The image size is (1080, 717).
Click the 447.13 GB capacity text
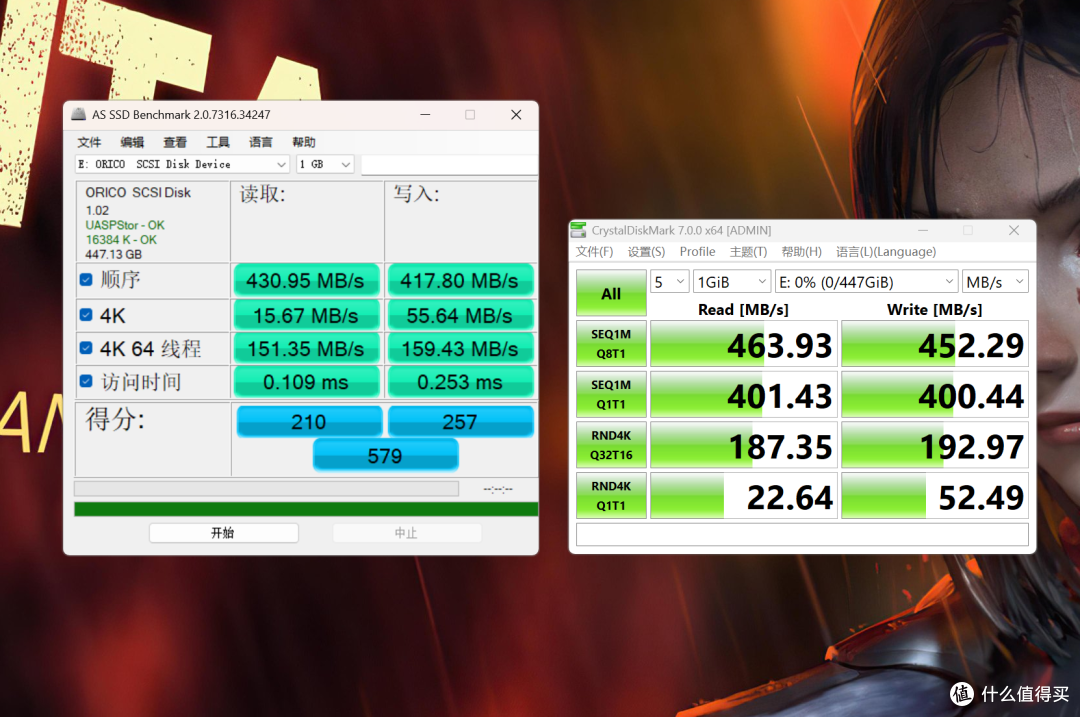pos(114,254)
